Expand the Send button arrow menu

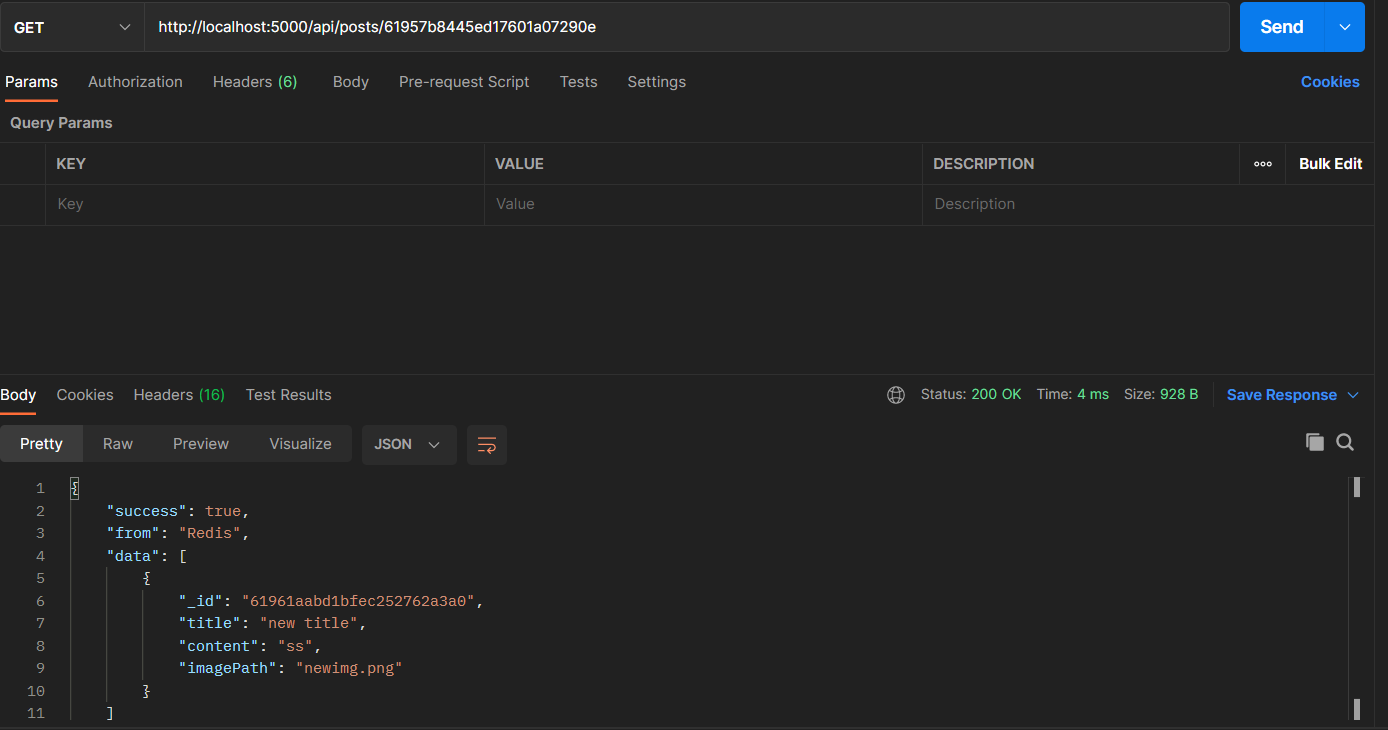click(x=1344, y=27)
